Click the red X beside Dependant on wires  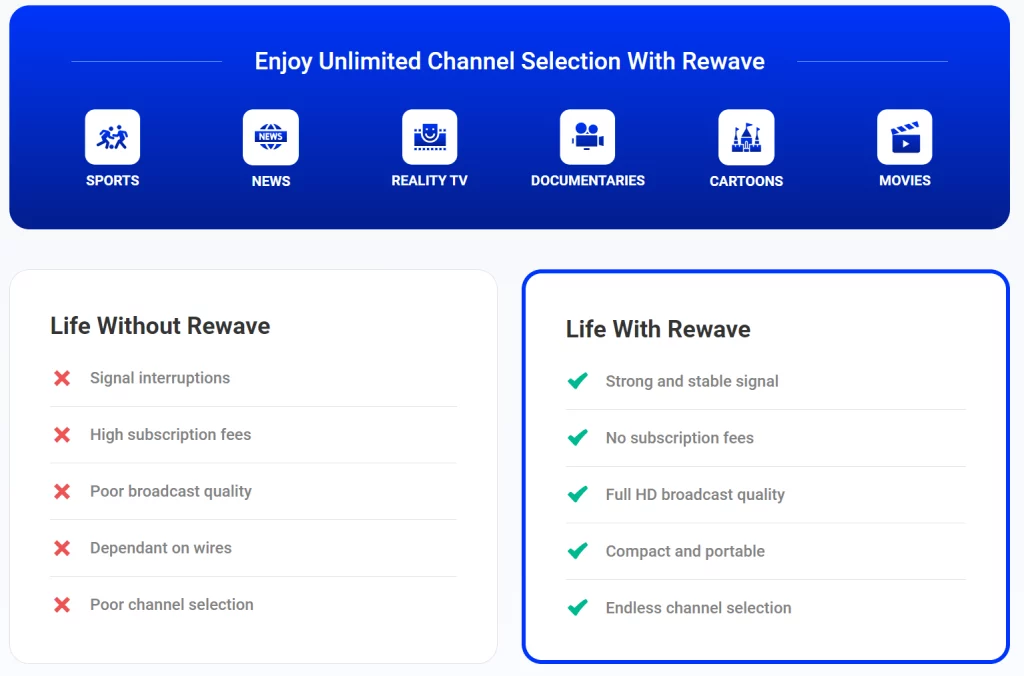(62, 548)
